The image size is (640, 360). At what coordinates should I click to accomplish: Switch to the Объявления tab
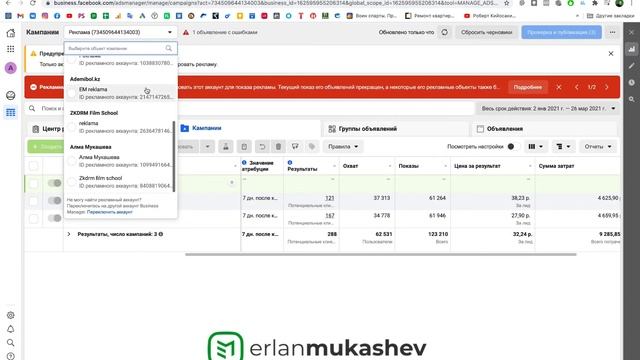544,129
